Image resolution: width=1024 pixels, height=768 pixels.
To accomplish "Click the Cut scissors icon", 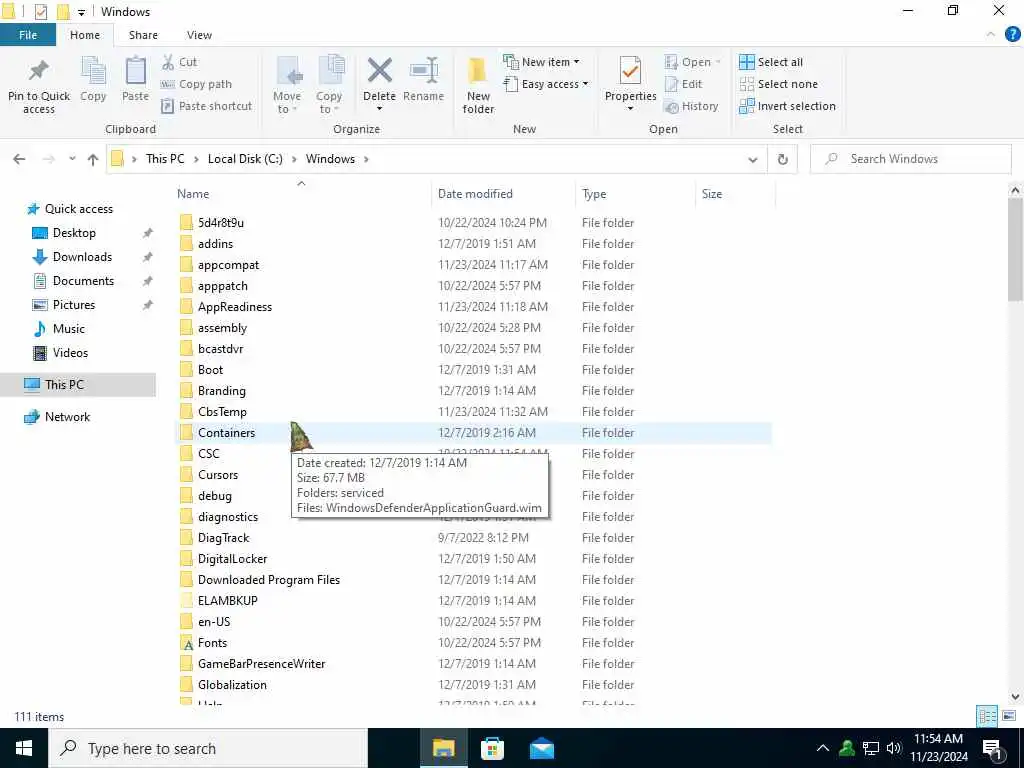I will 168,62.
